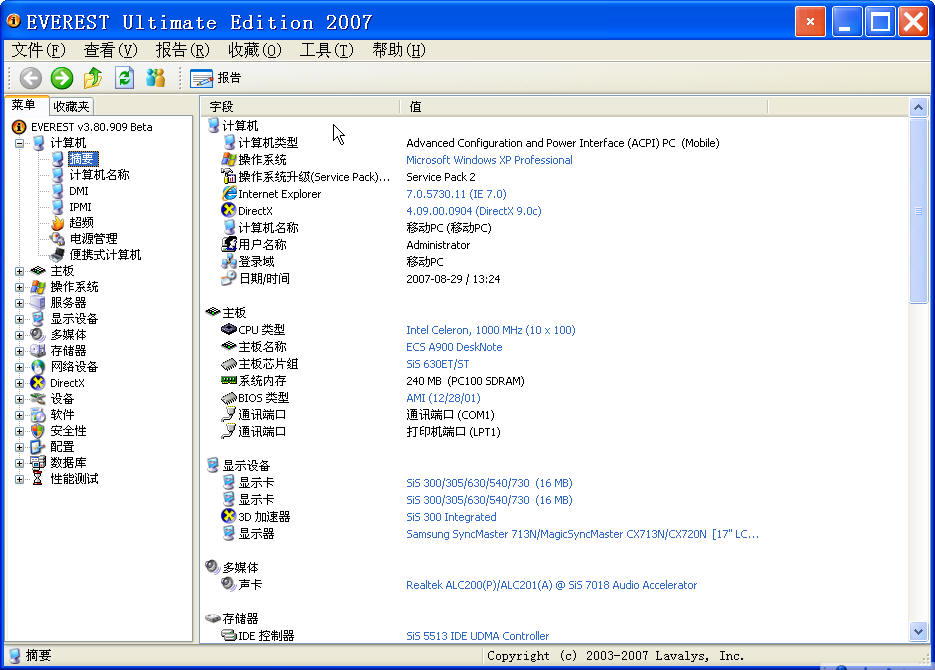The width and height of the screenshot is (935, 670).
Task: Click the flame icon next to 超频
Action: point(58,223)
